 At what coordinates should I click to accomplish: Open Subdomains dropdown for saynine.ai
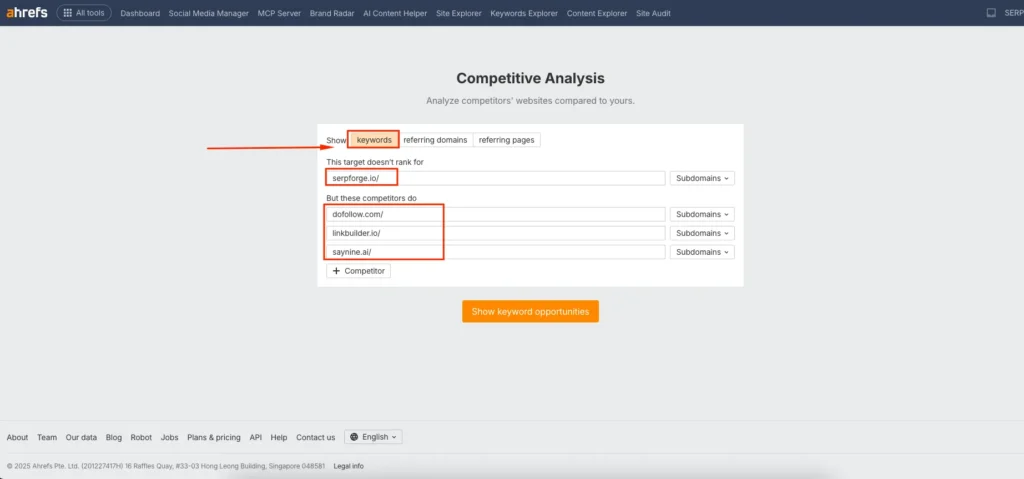pos(702,252)
